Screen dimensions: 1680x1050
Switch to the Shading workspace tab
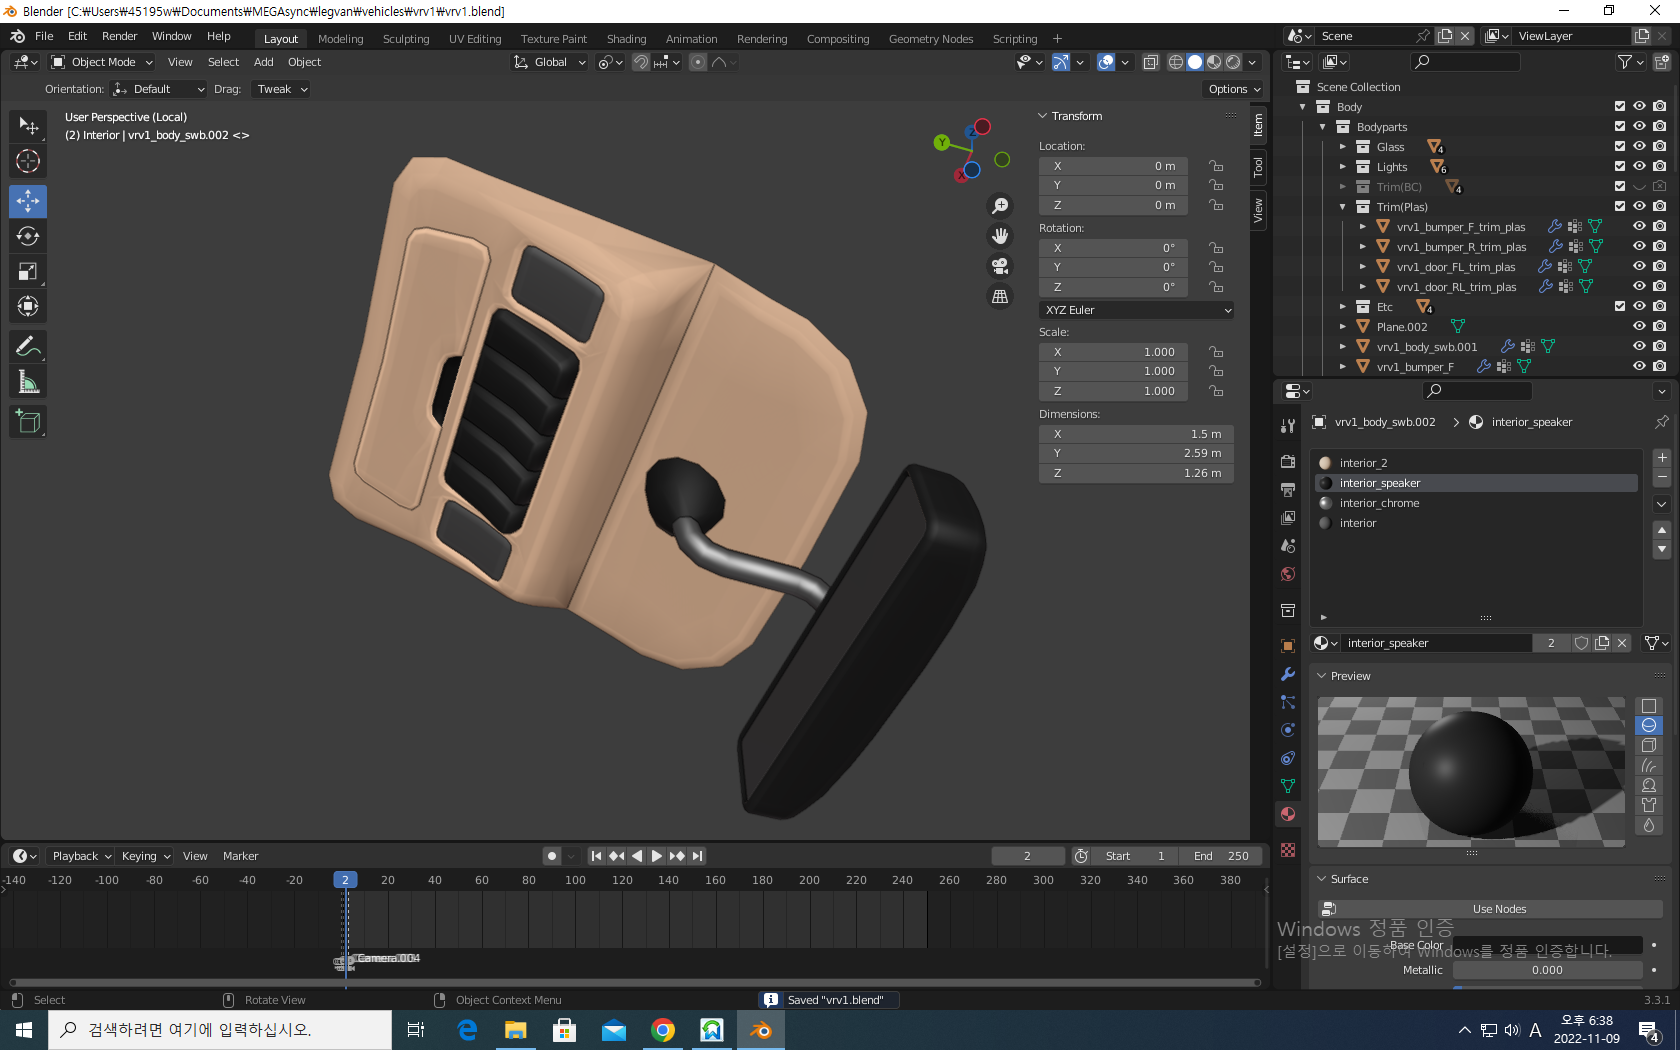coord(626,39)
